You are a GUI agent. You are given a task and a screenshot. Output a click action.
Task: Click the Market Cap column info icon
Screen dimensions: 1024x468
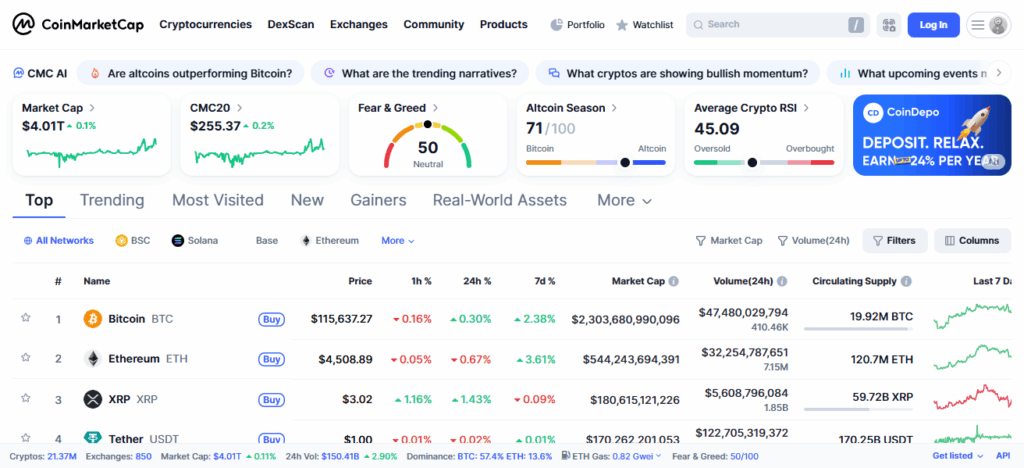click(673, 281)
